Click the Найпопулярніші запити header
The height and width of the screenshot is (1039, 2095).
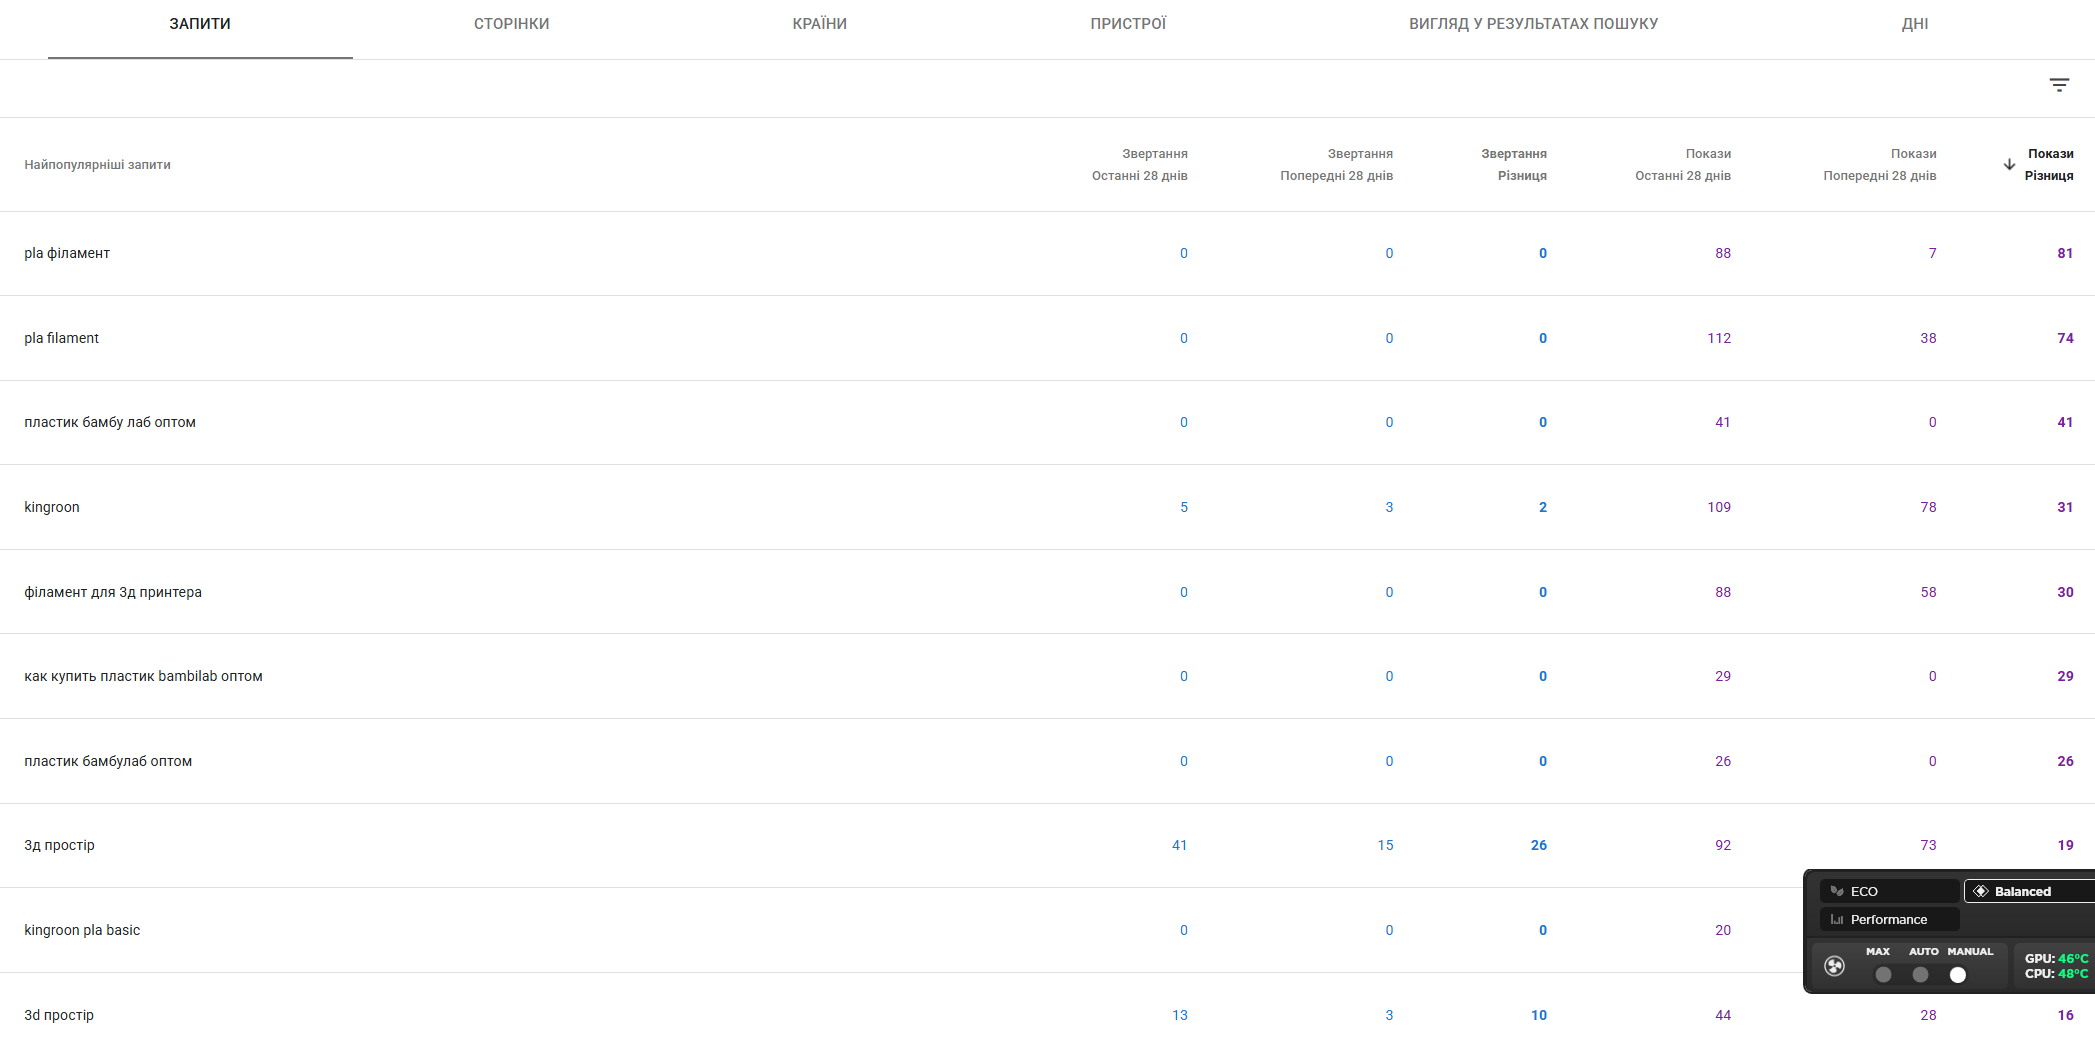coord(98,165)
